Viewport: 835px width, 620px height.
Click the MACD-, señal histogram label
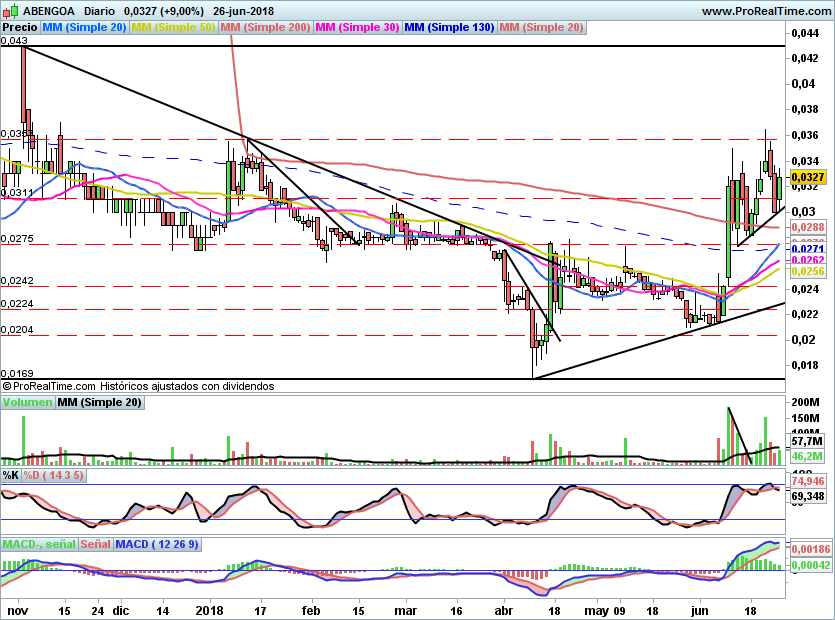[39, 544]
